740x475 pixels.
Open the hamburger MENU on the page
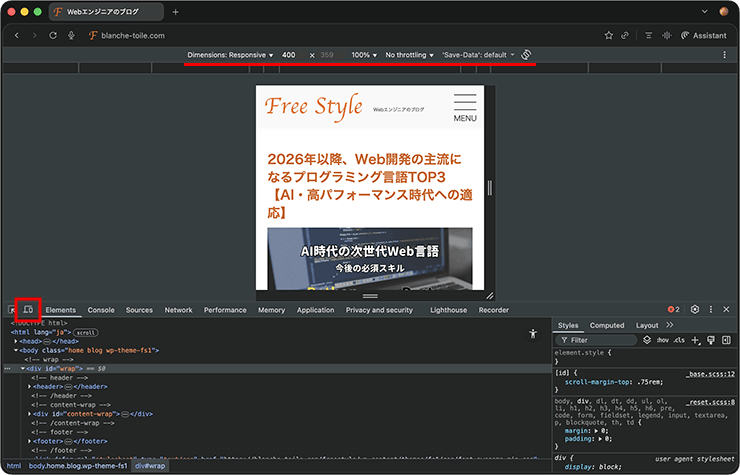point(465,108)
